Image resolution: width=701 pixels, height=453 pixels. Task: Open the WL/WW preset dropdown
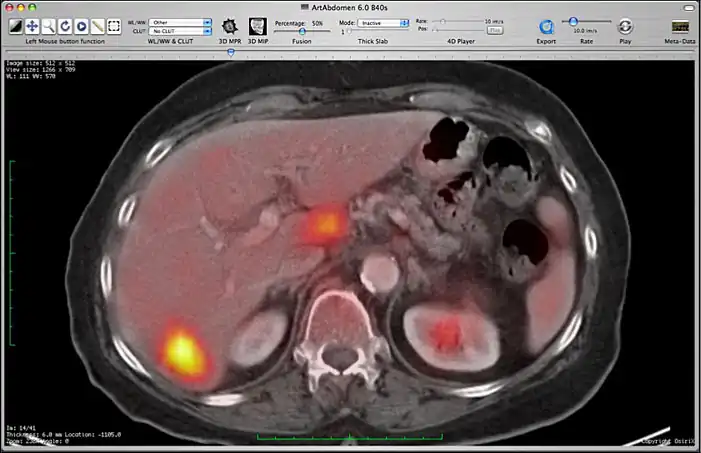click(180, 20)
